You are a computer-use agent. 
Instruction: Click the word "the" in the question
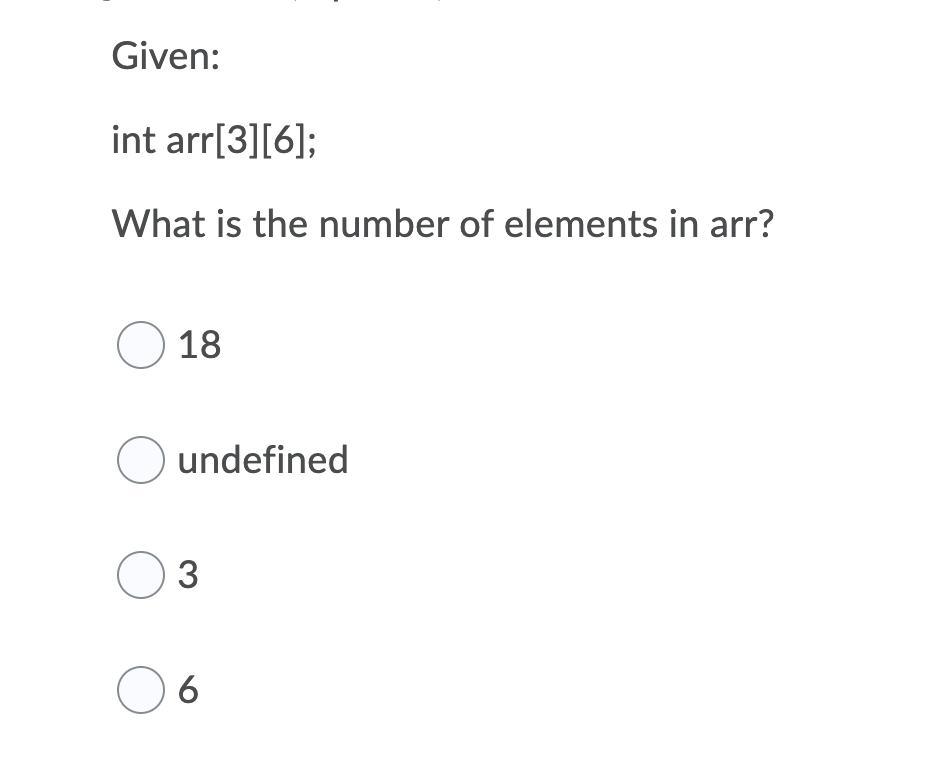coord(280,224)
